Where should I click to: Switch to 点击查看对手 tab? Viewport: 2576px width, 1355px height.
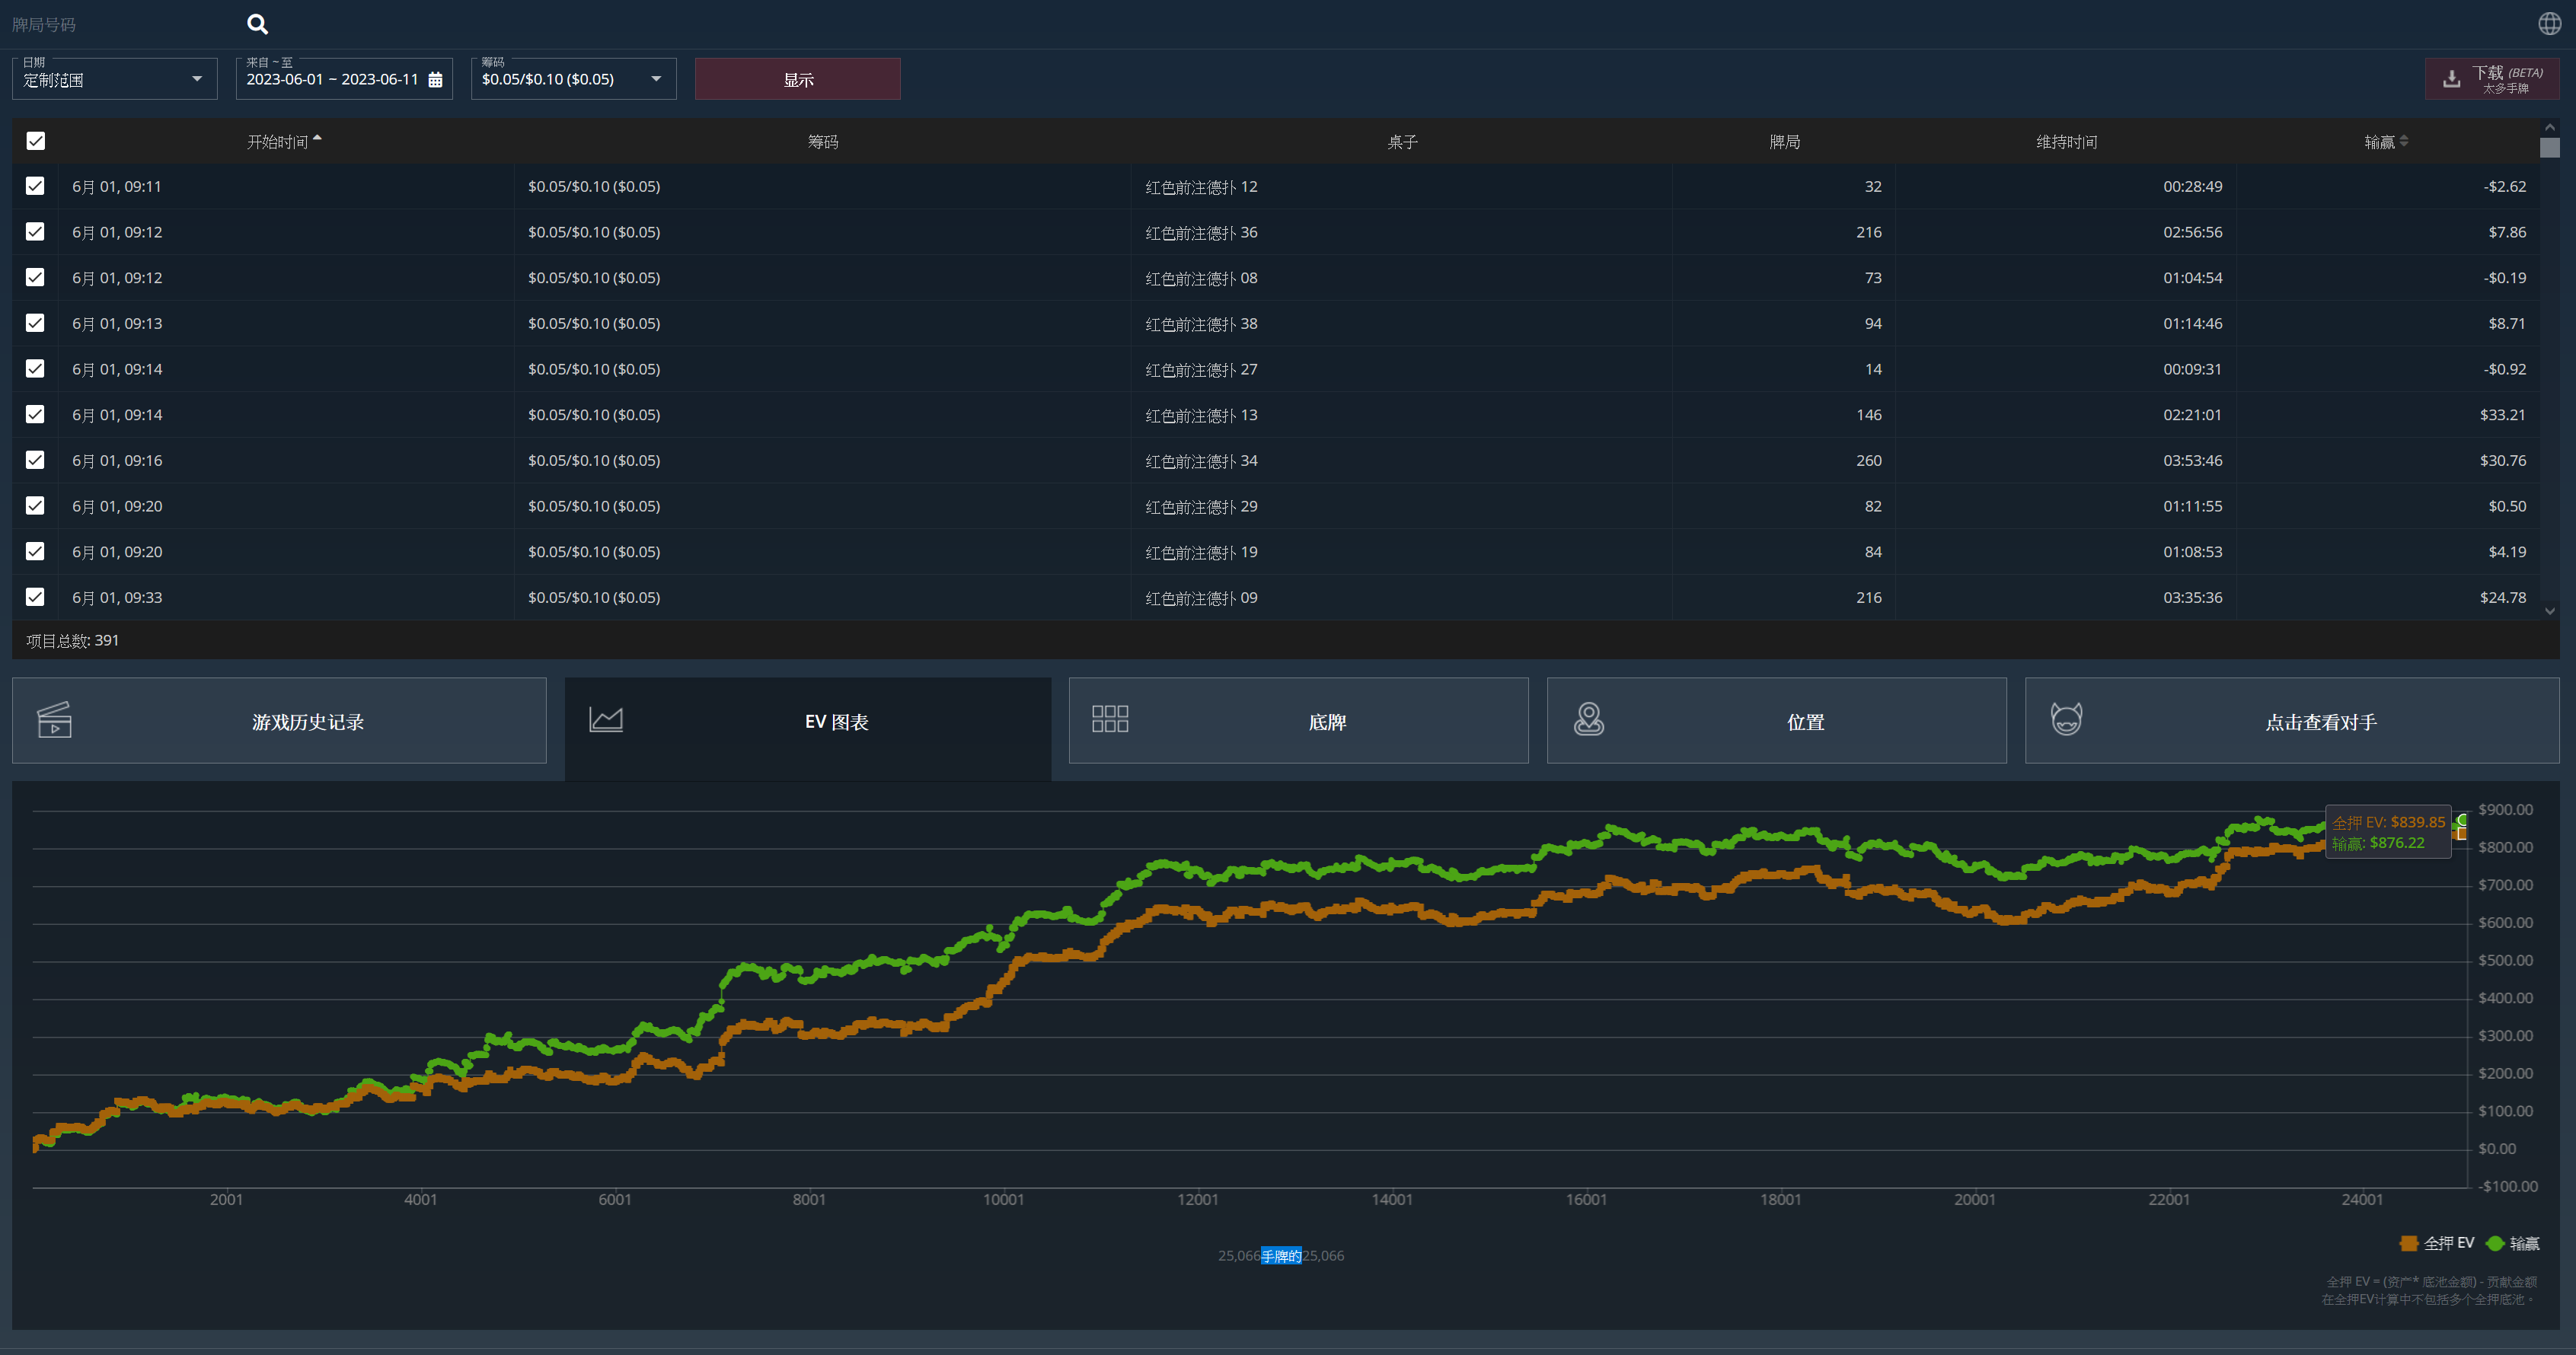(x=2292, y=721)
